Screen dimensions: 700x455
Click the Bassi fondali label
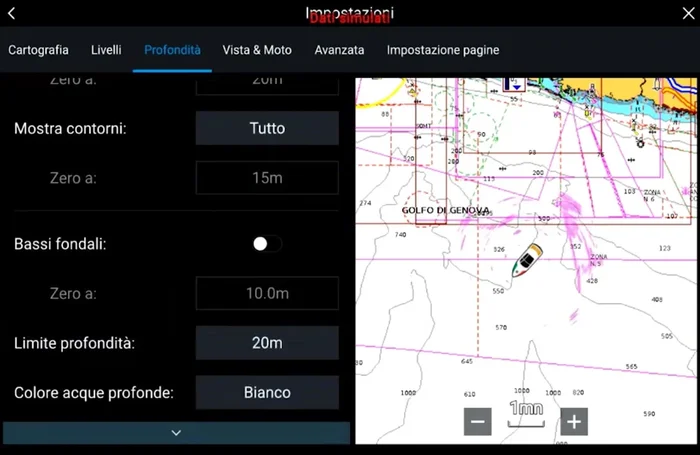(60, 244)
